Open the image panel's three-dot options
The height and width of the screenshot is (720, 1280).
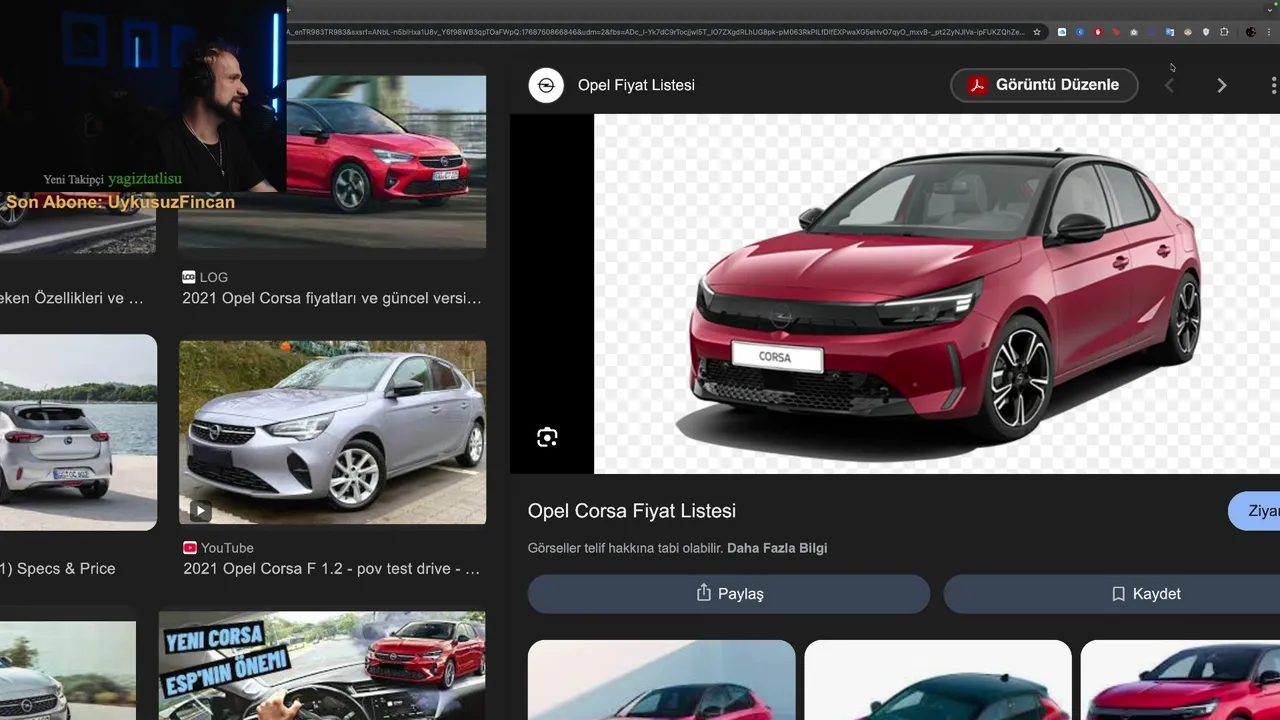[x=1273, y=86]
